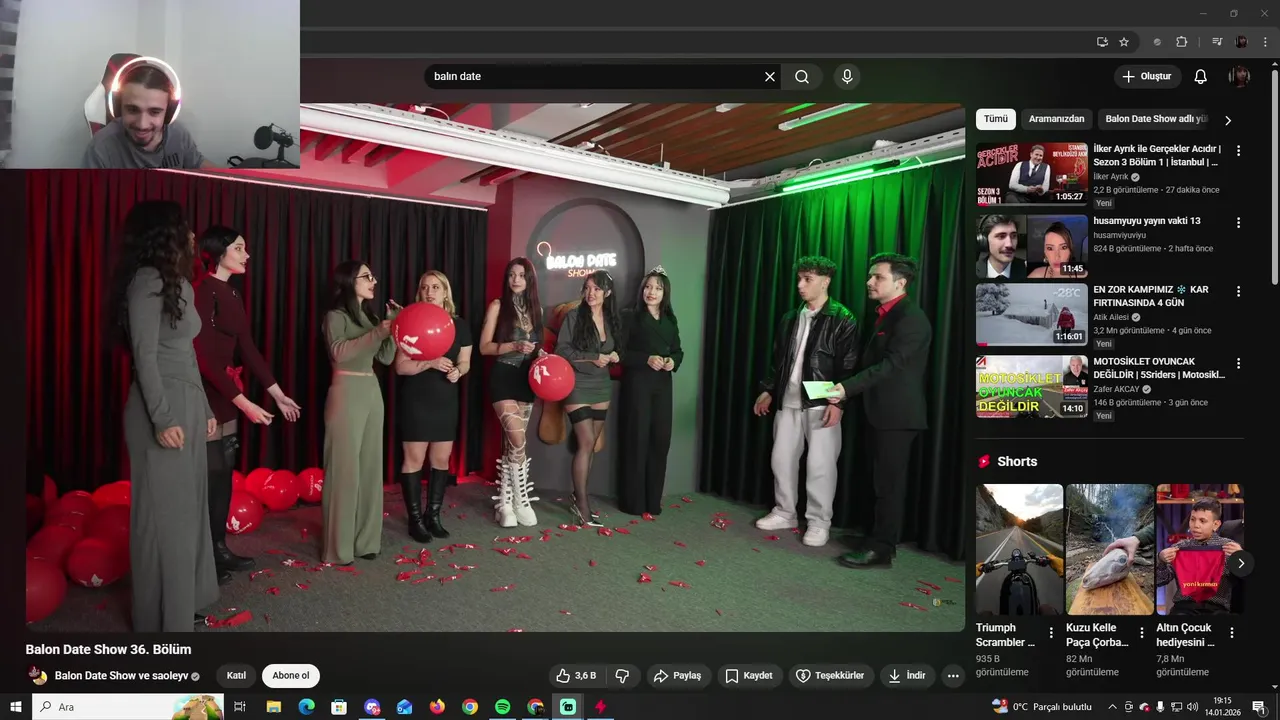Open Triumph Scrambler short thumbnail
This screenshot has height=720, width=1280.
[x=1019, y=549]
